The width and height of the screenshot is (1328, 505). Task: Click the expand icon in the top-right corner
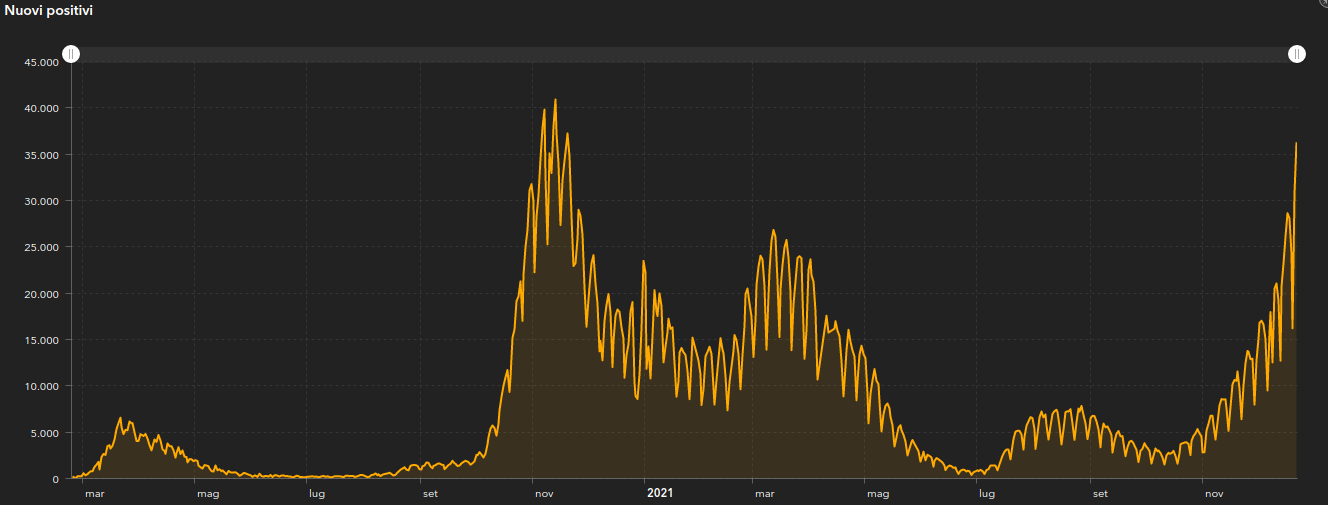pos(1323,3)
